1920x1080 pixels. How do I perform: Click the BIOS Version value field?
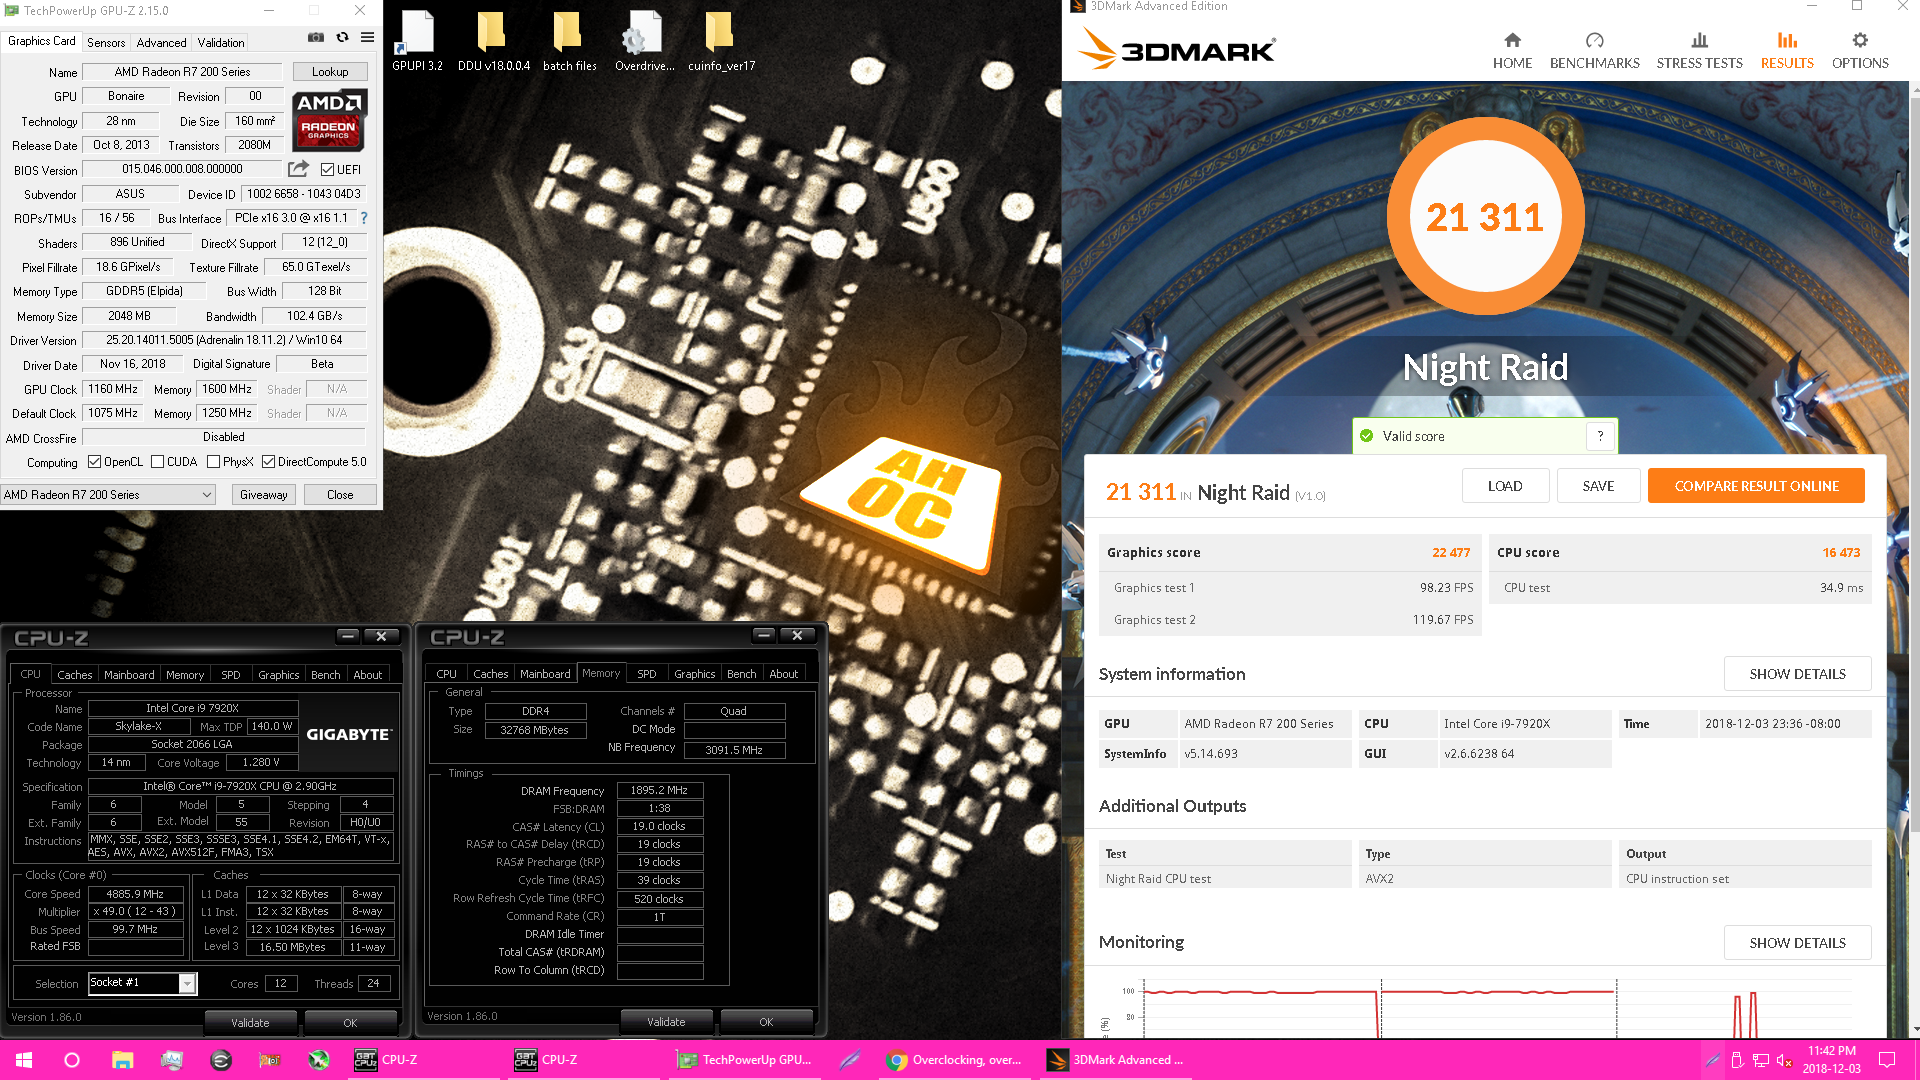pyautogui.click(x=182, y=170)
